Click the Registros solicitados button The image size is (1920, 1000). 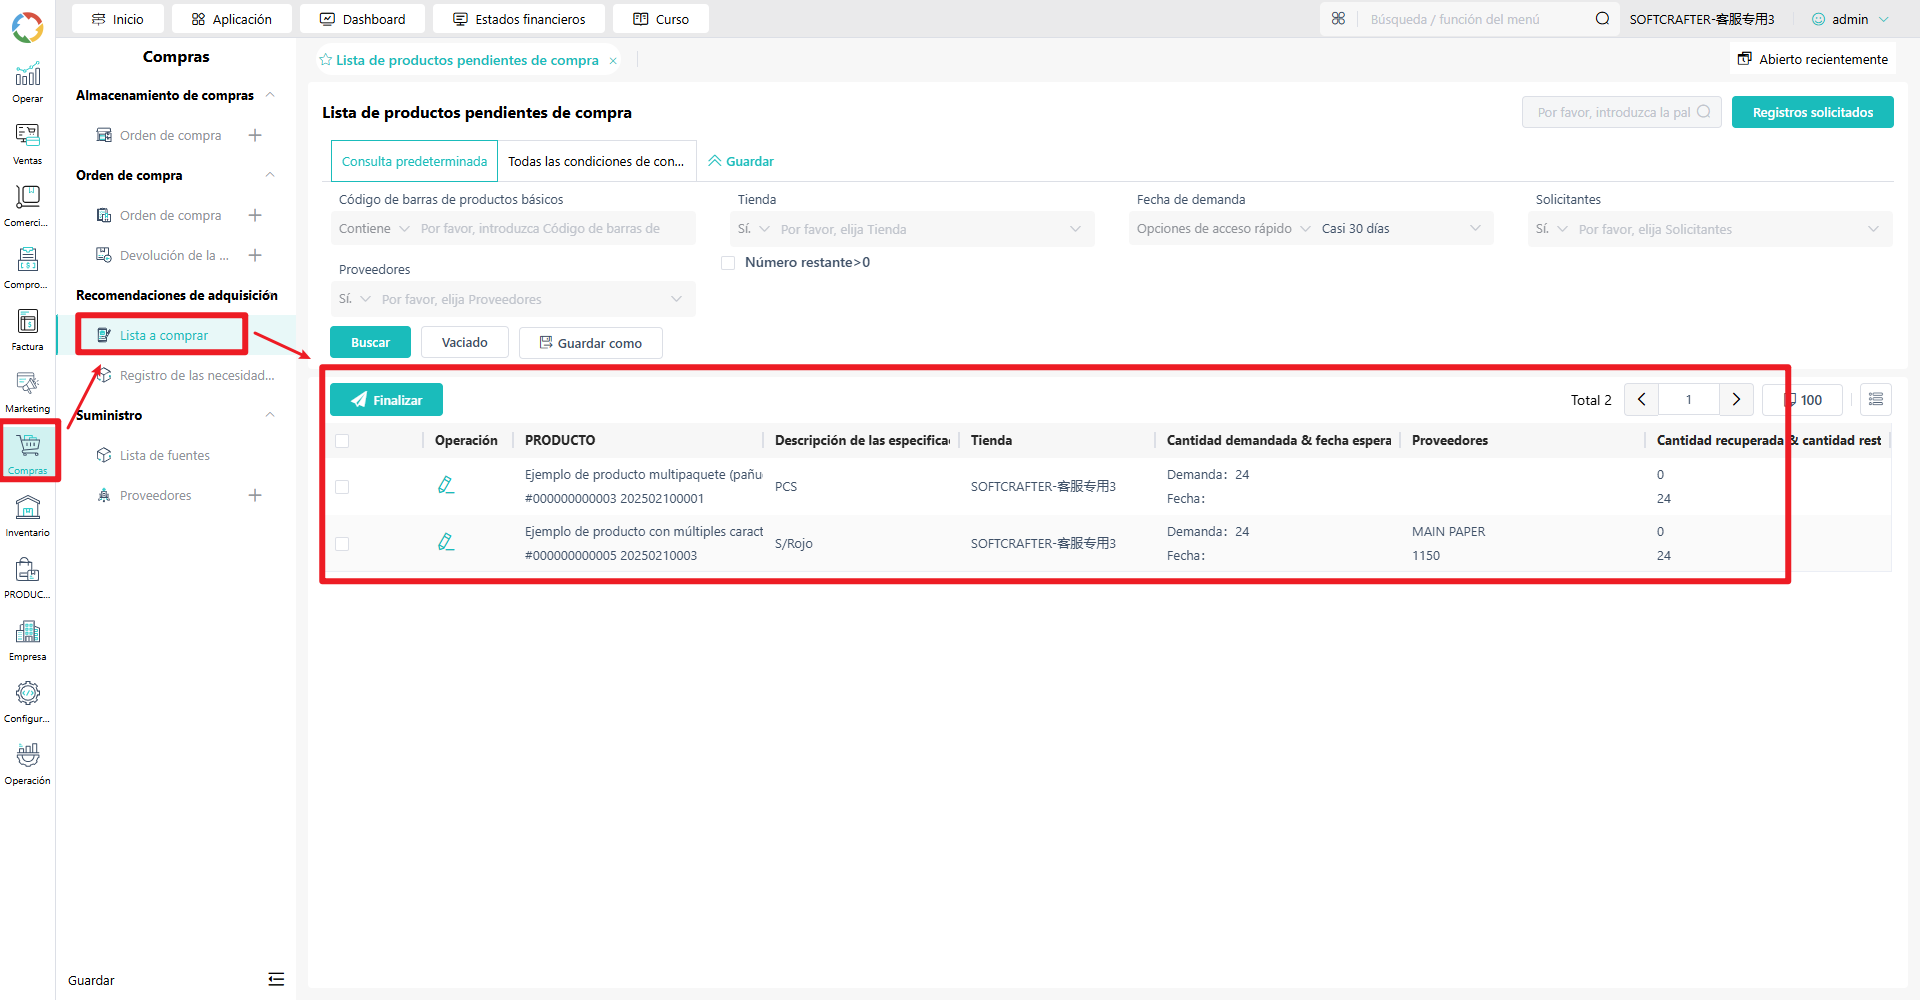point(1812,112)
